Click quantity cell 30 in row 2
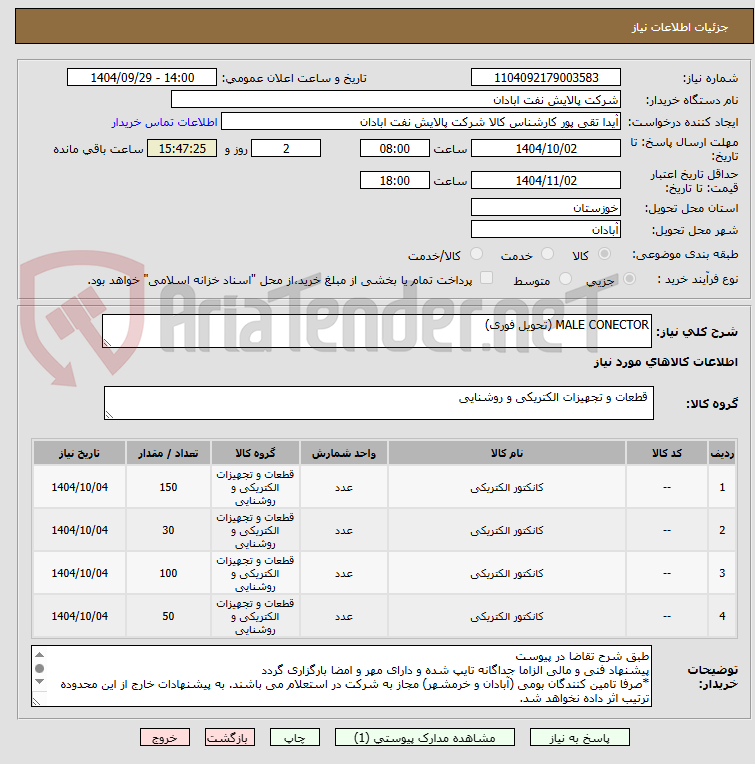This screenshot has width=755, height=764. pos(168,530)
